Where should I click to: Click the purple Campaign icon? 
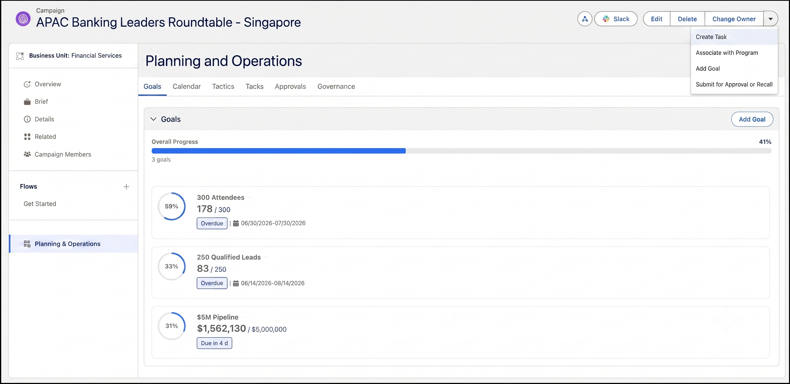23,19
